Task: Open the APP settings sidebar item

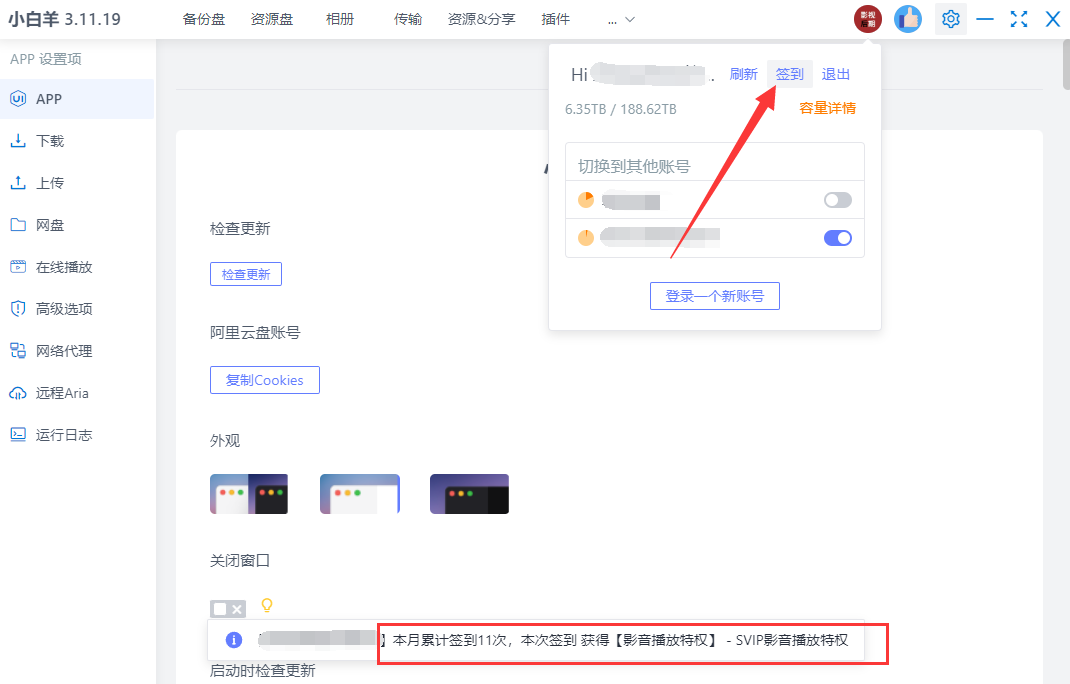Action: point(76,99)
